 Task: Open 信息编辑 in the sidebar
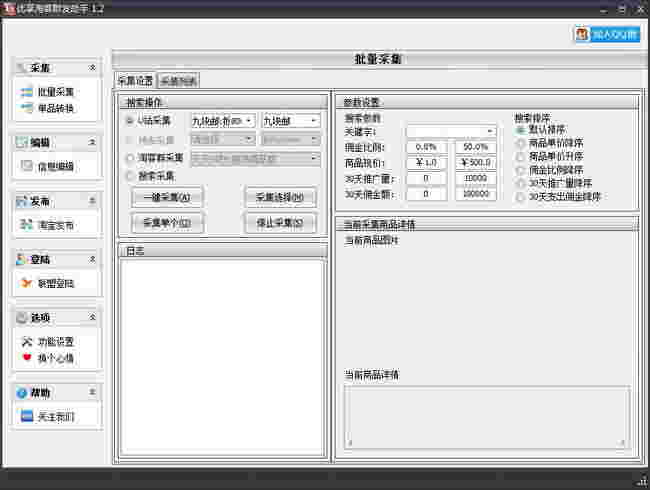[x=55, y=166]
